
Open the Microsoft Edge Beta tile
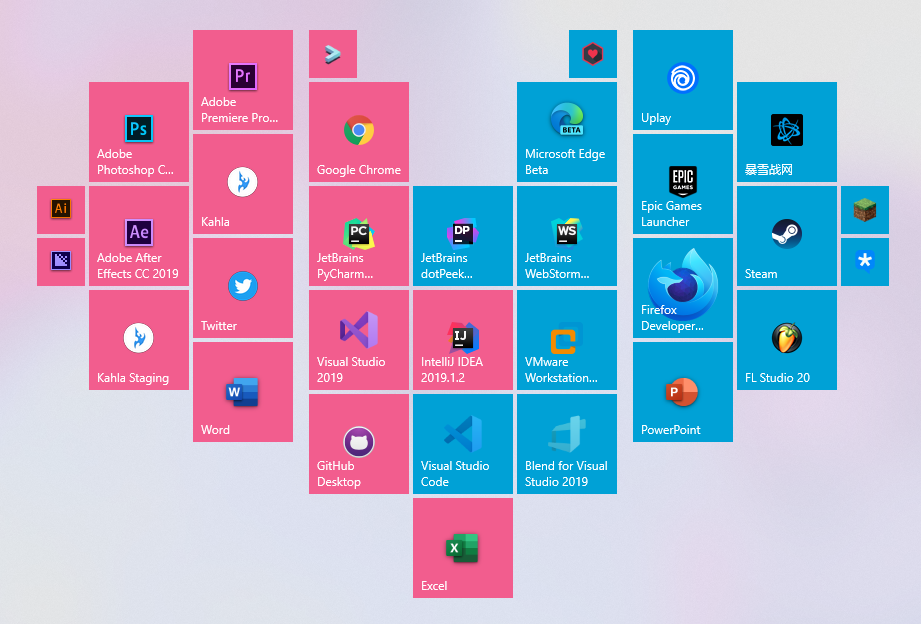[567, 132]
